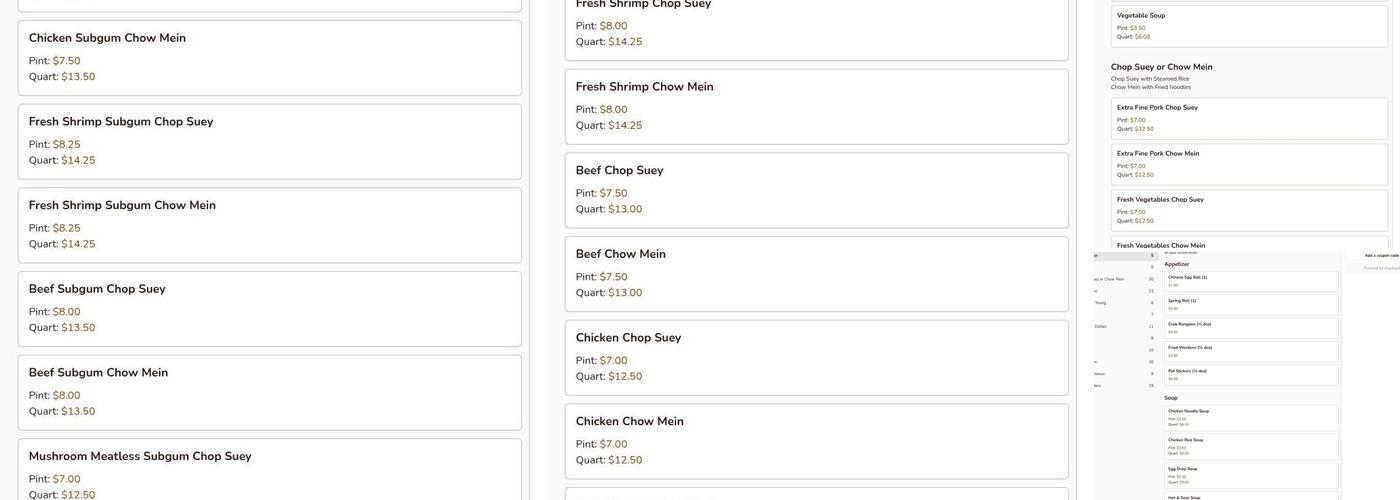Select Extra Fine Pork Chow Mein preview item
The height and width of the screenshot is (500, 1400).
click(1249, 164)
